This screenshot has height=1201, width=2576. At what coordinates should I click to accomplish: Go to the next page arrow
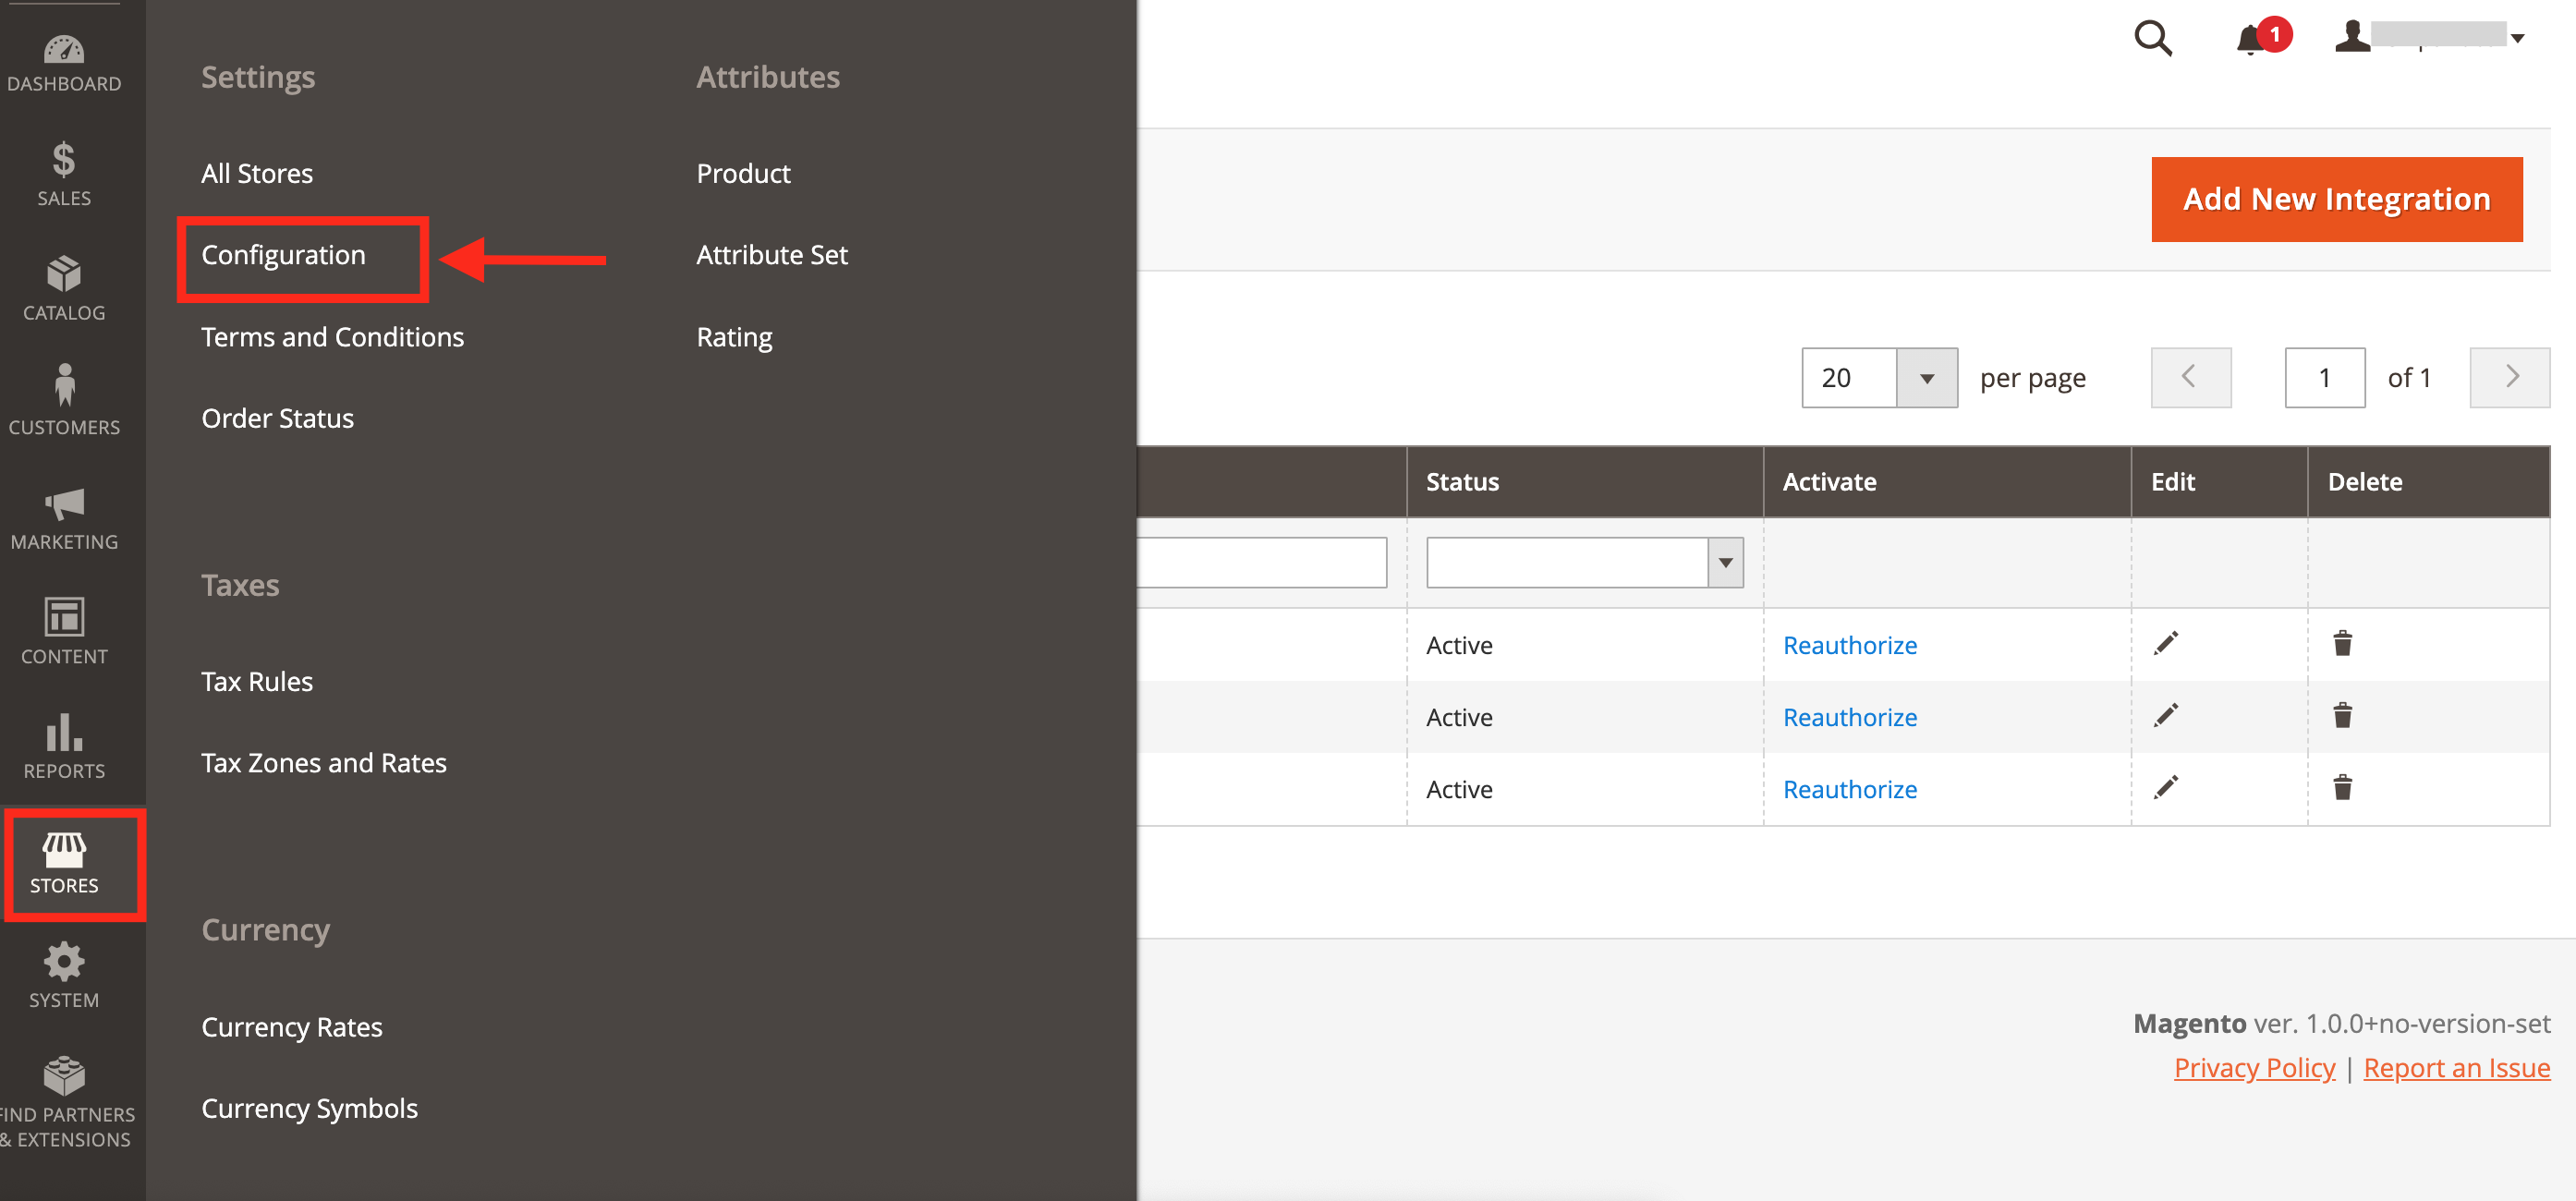tap(2510, 377)
